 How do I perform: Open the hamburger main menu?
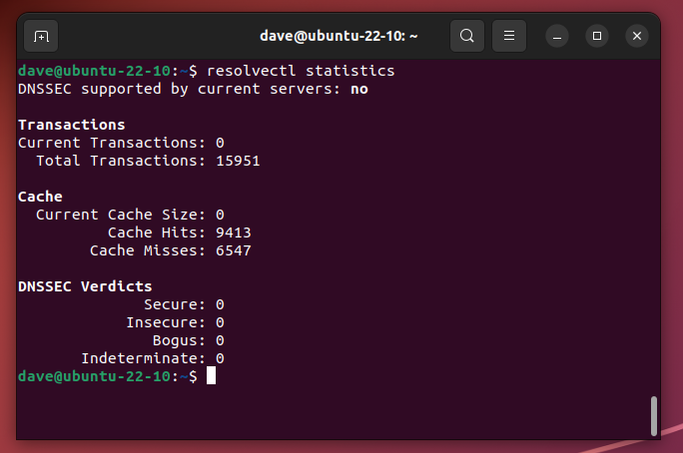(509, 36)
